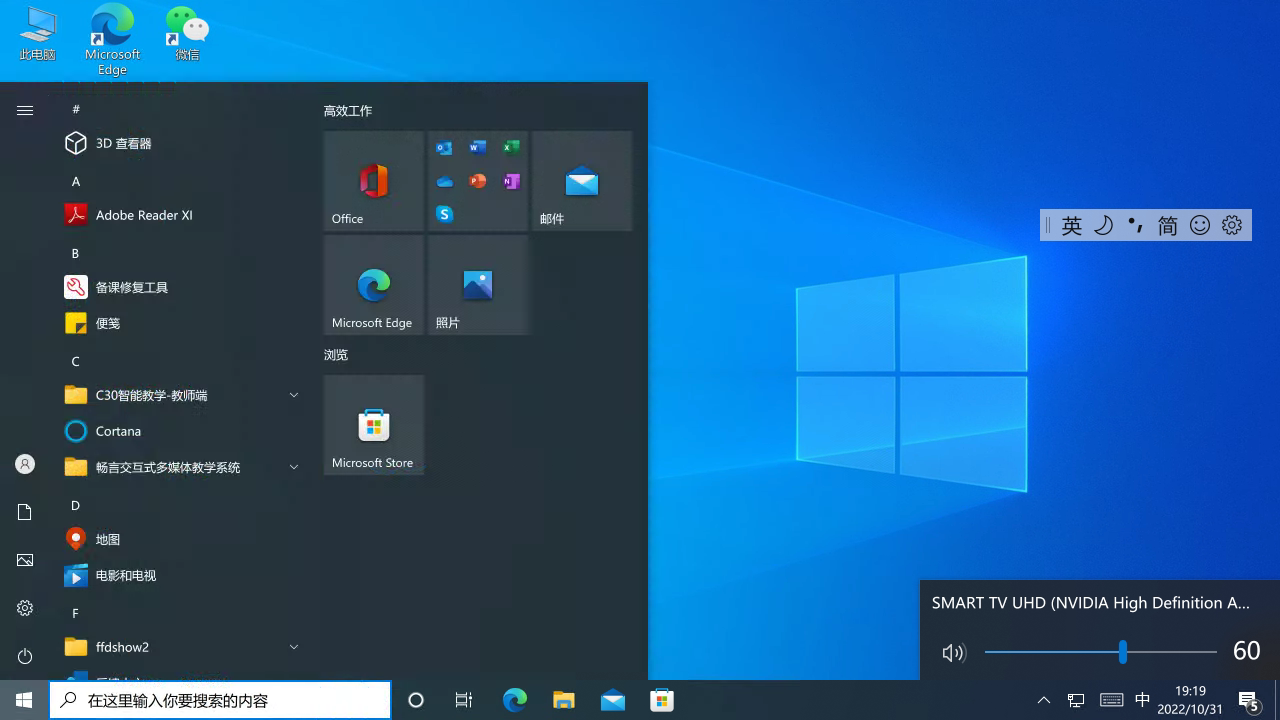Viewport: 1280px width, 720px height.
Task: Launch Cortana from the app list
Action: coord(180,431)
